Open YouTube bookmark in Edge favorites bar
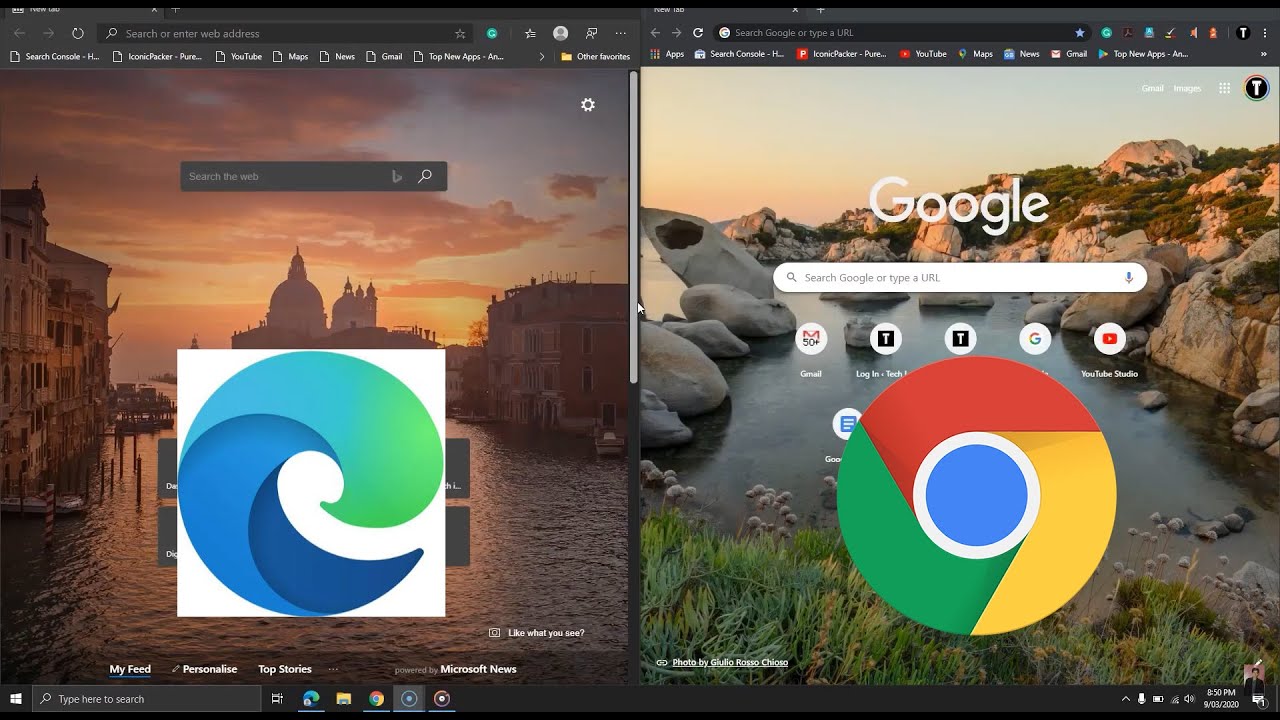The height and width of the screenshot is (720, 1280). [x=238, y=57]
